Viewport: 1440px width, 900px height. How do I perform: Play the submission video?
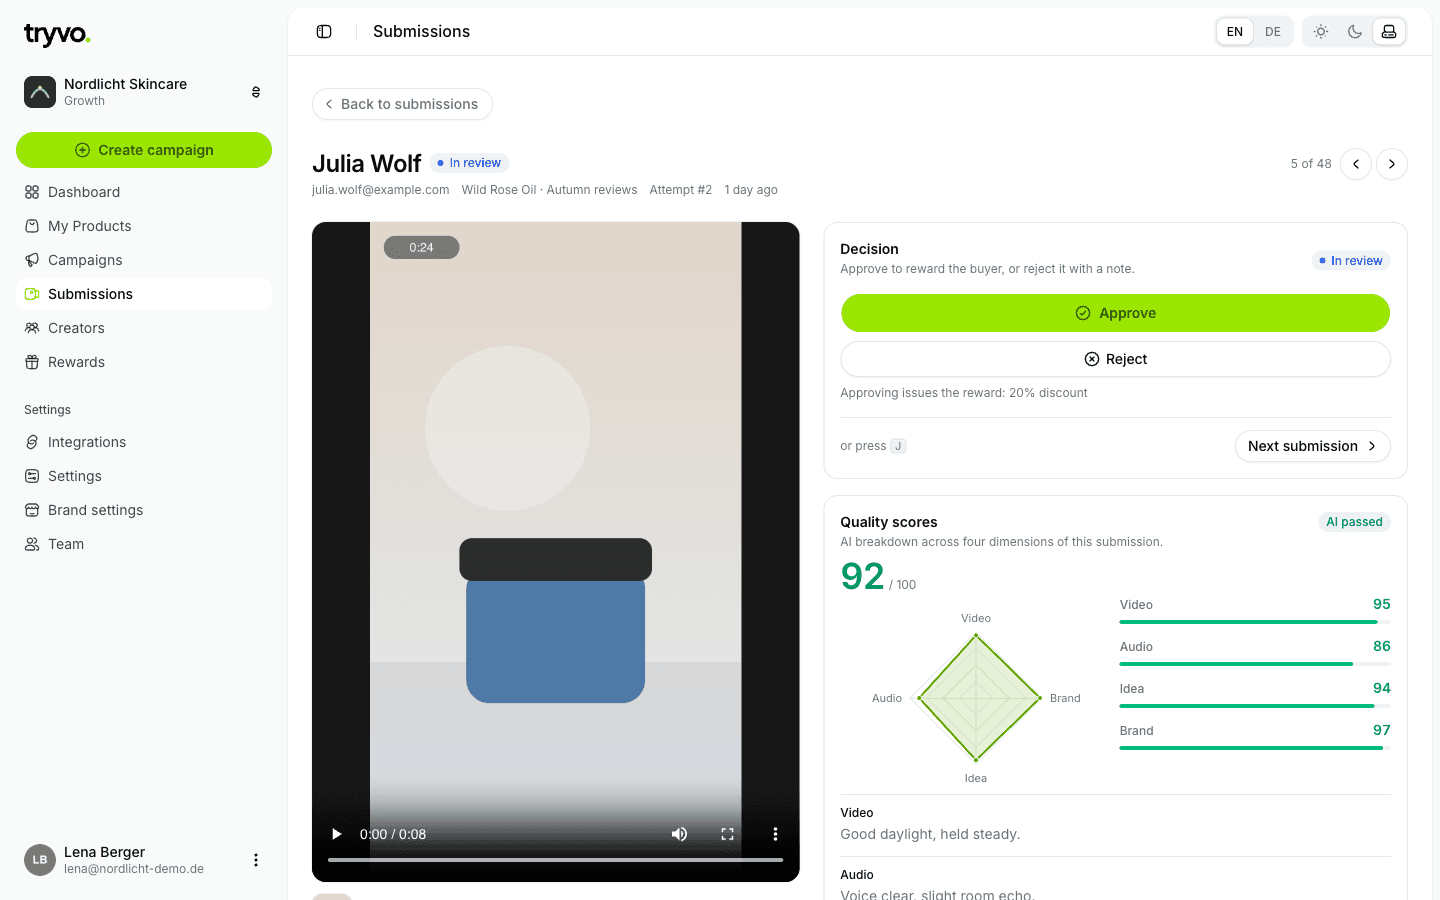coord(337,834)
